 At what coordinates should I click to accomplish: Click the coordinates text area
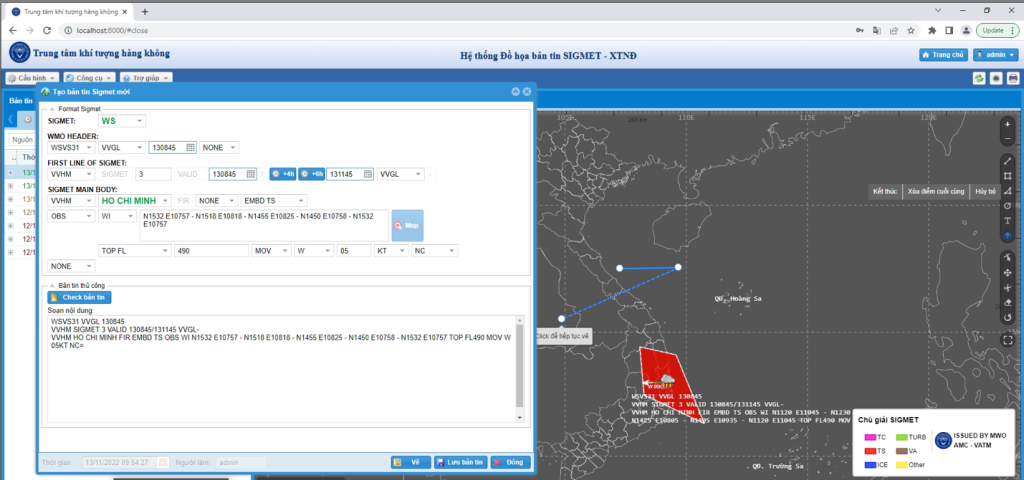[x=264, y=225]
